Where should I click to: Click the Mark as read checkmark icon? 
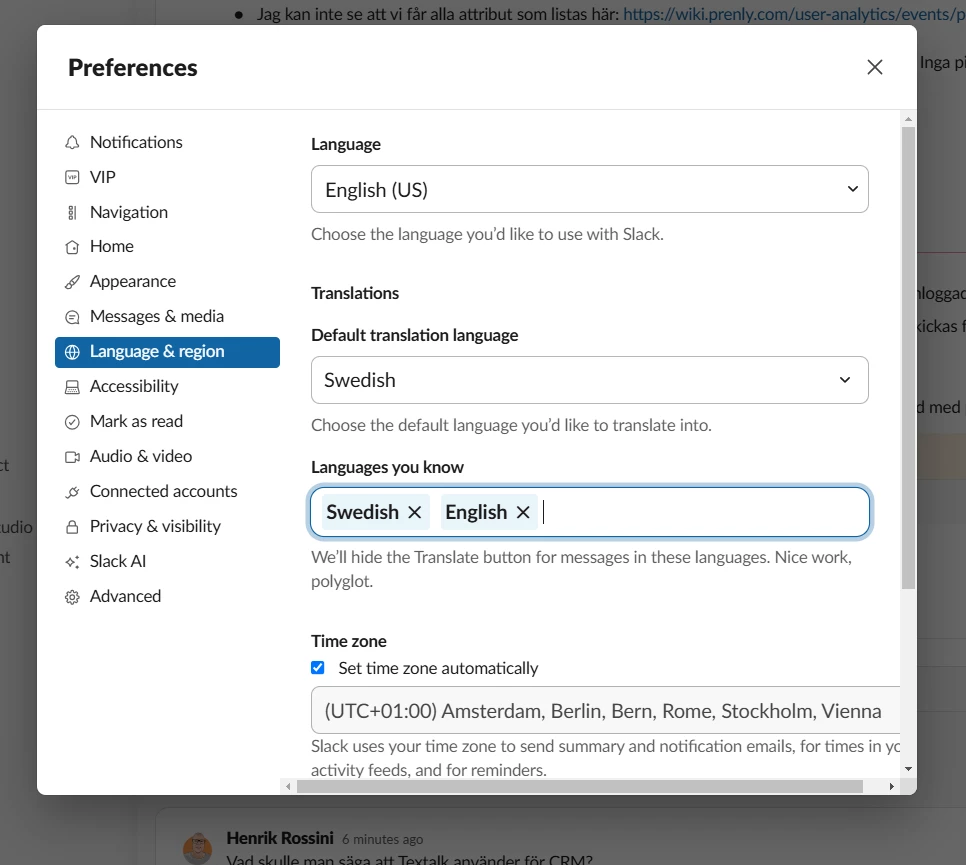(72, 422)
